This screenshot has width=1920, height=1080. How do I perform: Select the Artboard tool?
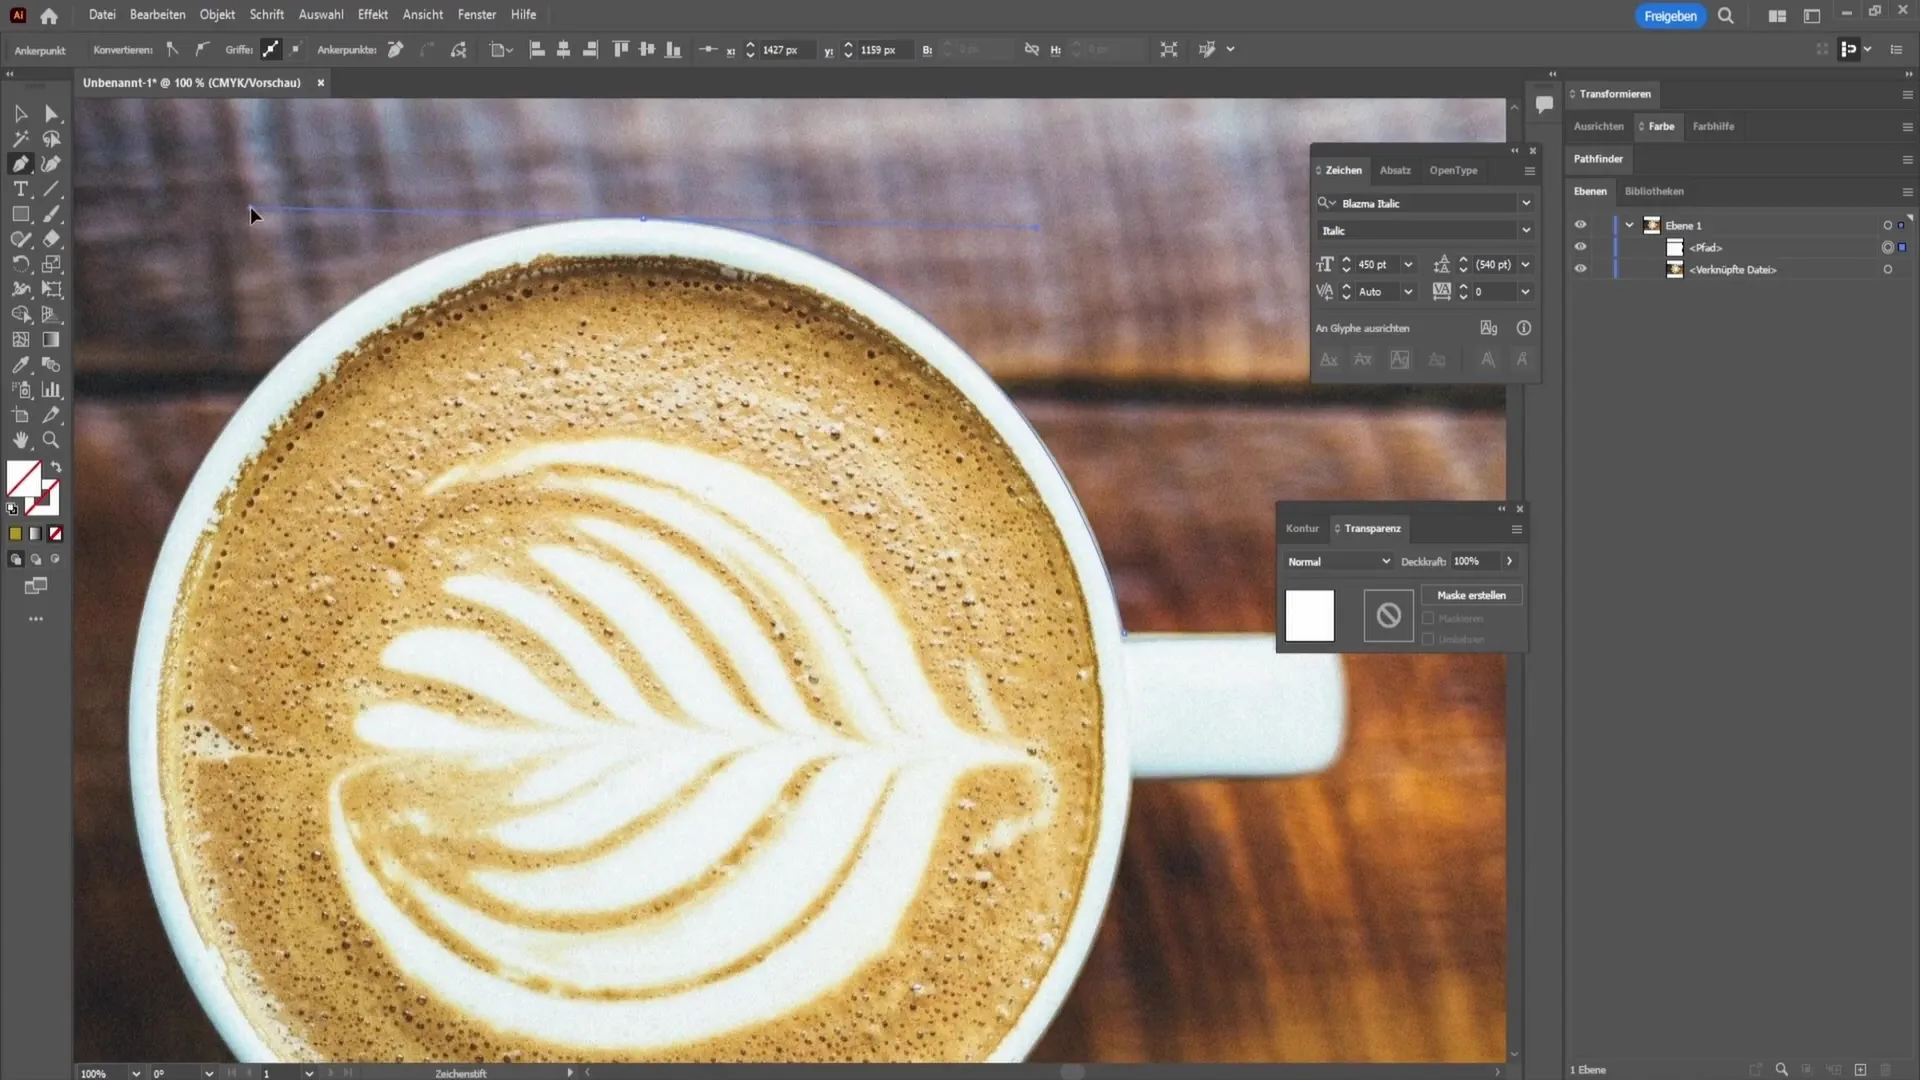click(20, 415)
